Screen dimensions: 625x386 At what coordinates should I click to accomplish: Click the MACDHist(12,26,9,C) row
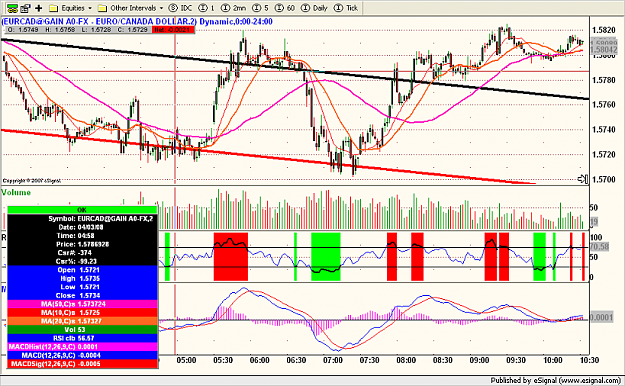tap(82, 347)
